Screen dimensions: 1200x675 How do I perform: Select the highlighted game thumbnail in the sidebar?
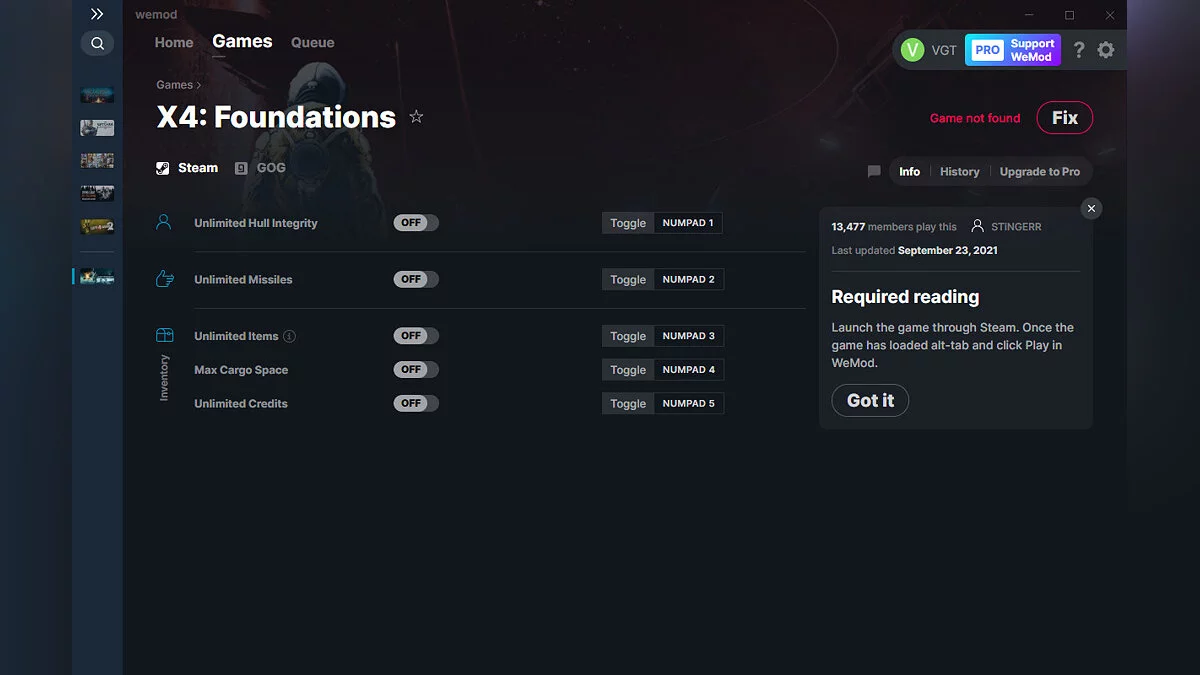point(99,276)
